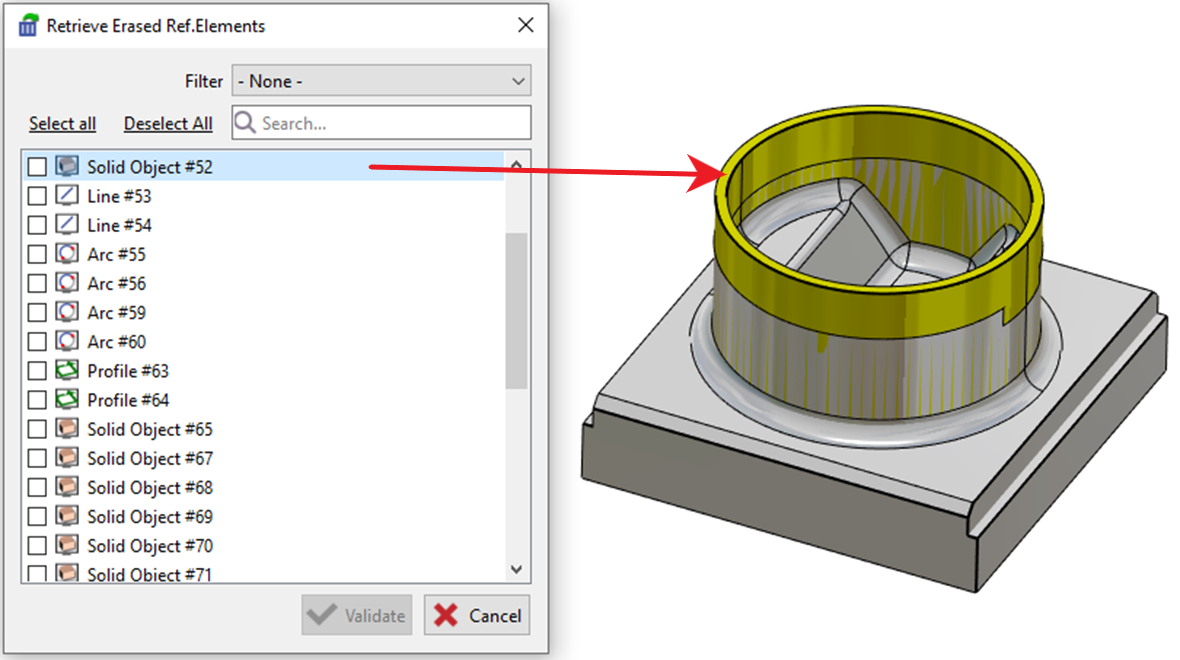
Task: Enable the Line #54 checkbox
Action: coord(37,225)
